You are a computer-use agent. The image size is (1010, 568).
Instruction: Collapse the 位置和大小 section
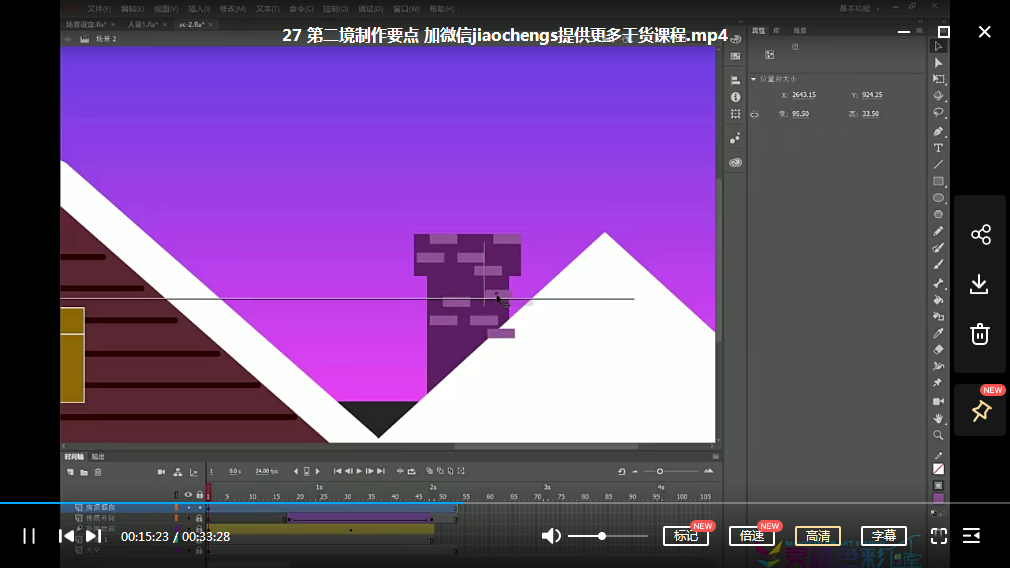(754, 79)
